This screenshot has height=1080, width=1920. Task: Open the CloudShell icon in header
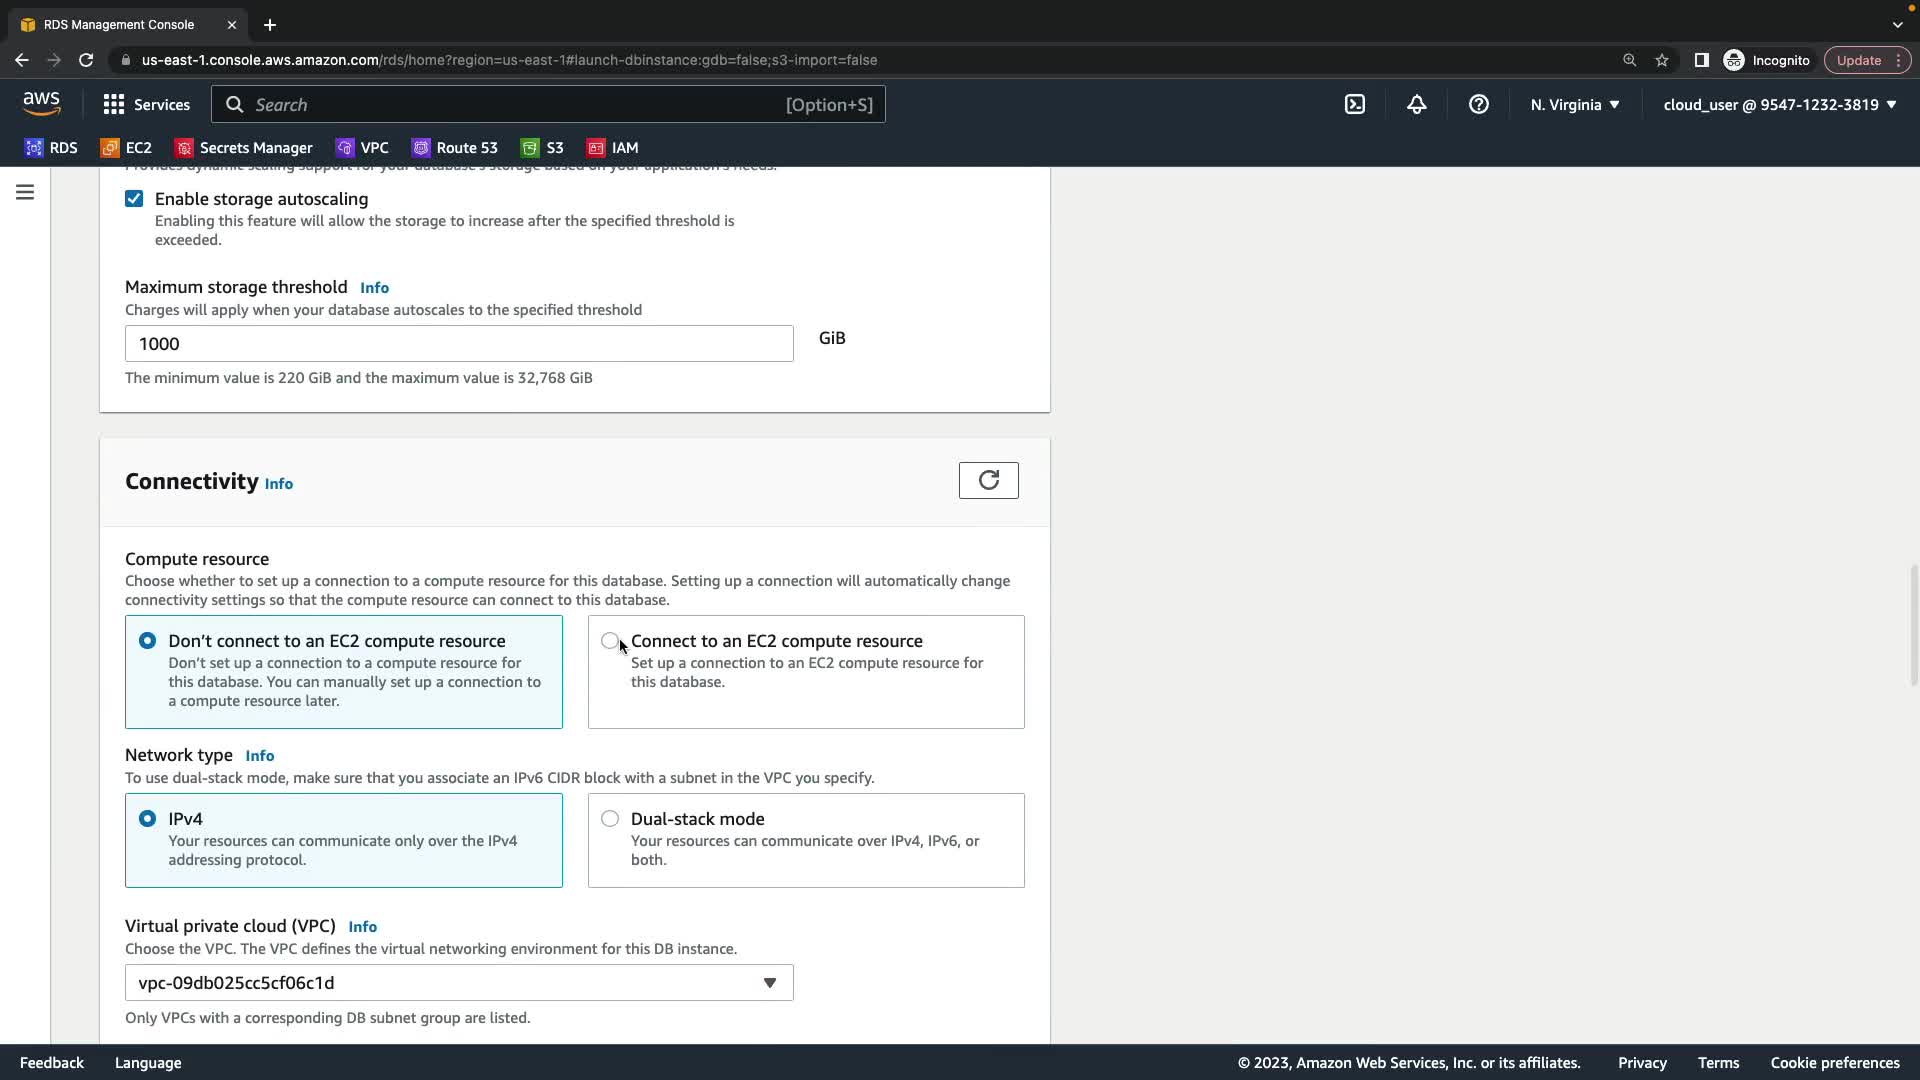[x=1354, y=104]
